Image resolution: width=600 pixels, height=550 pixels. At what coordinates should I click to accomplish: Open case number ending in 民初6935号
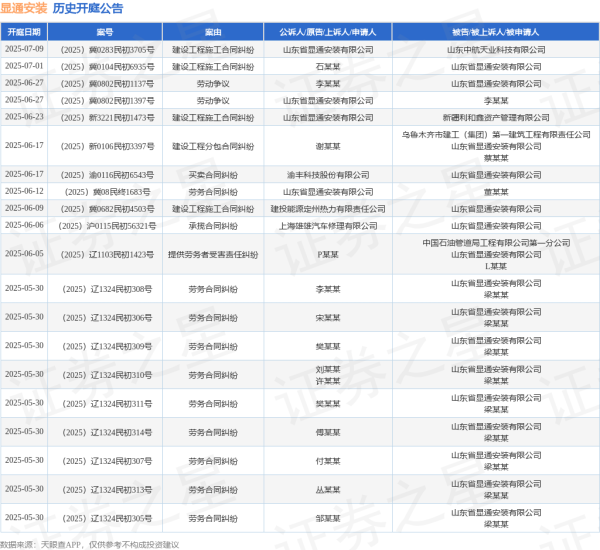(107, 67)
